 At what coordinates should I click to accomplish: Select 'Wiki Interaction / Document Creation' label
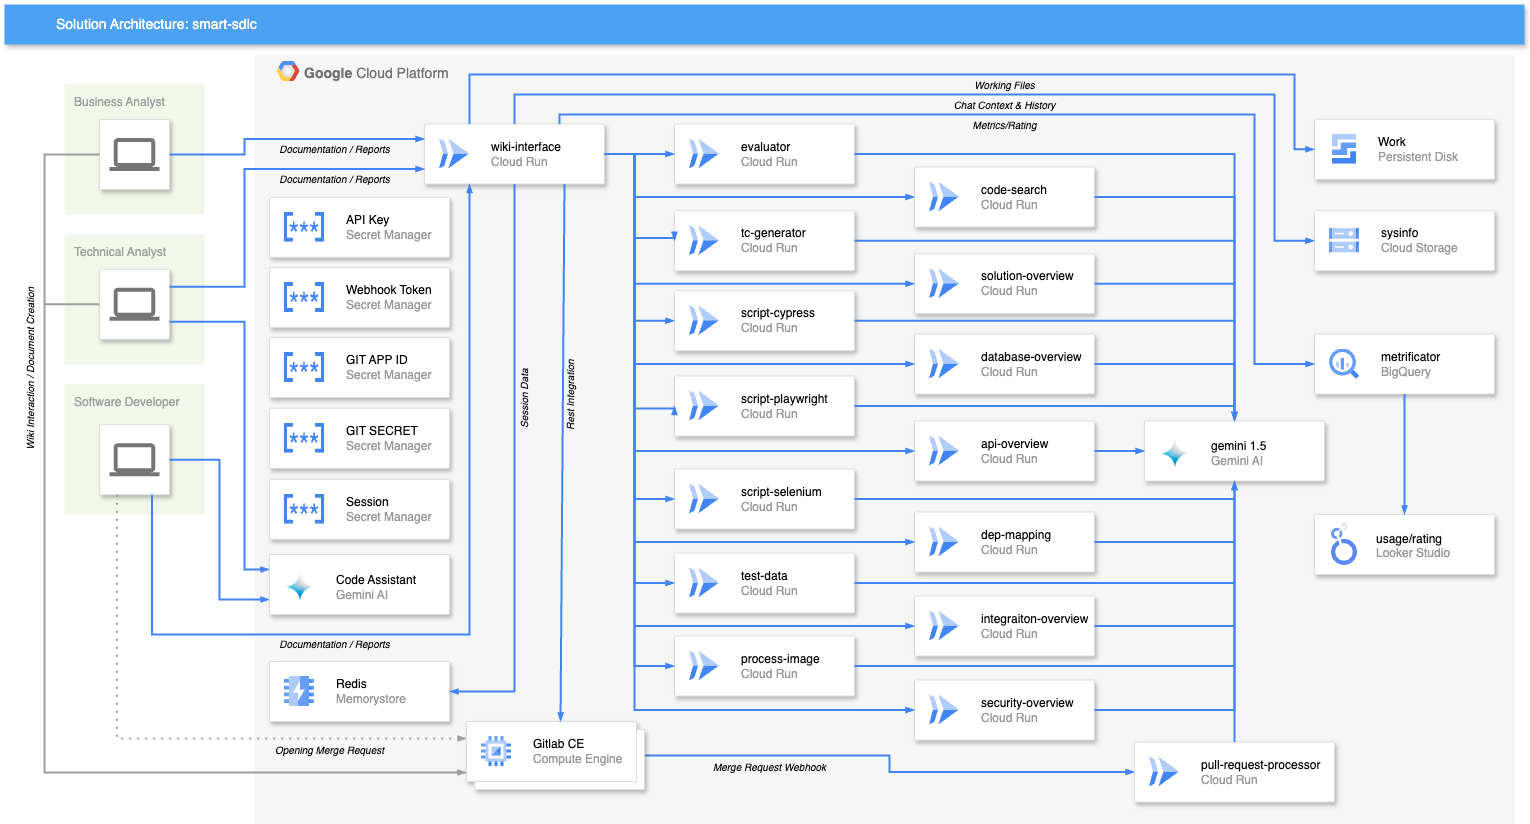(31, 368)
